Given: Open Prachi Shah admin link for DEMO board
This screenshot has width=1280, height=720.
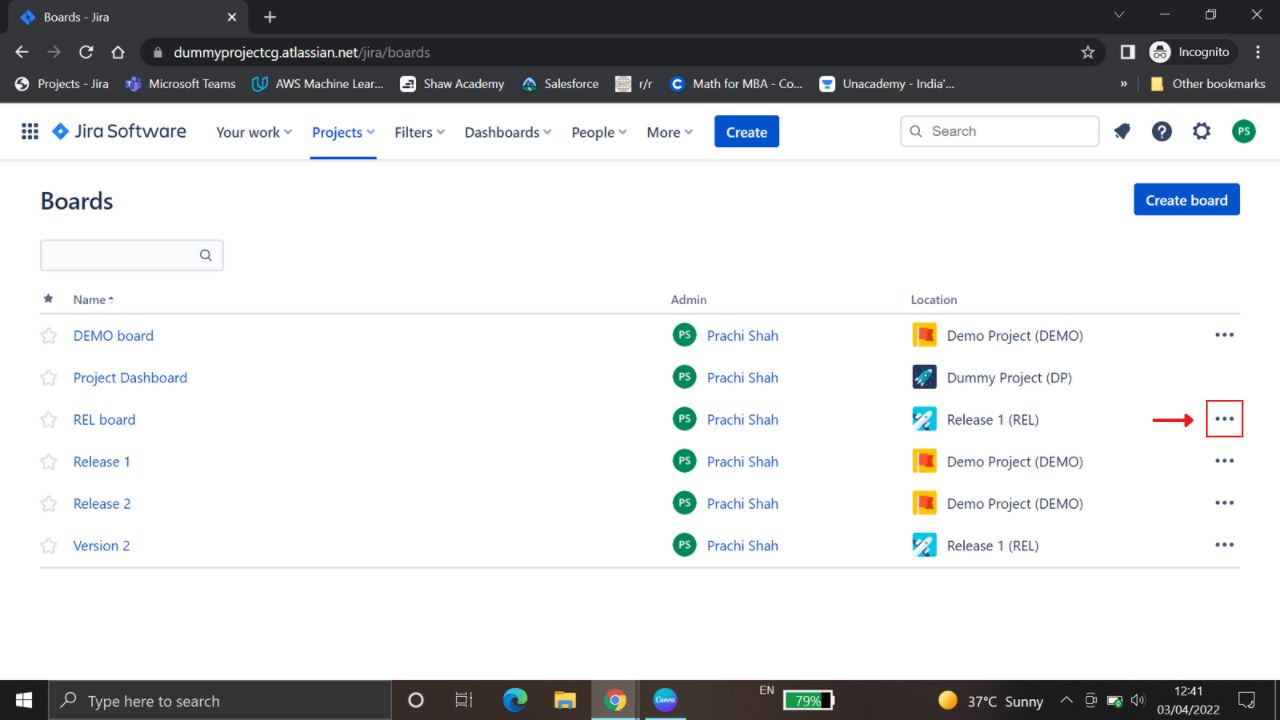Looking at the screenshot, I should point(742,336).
